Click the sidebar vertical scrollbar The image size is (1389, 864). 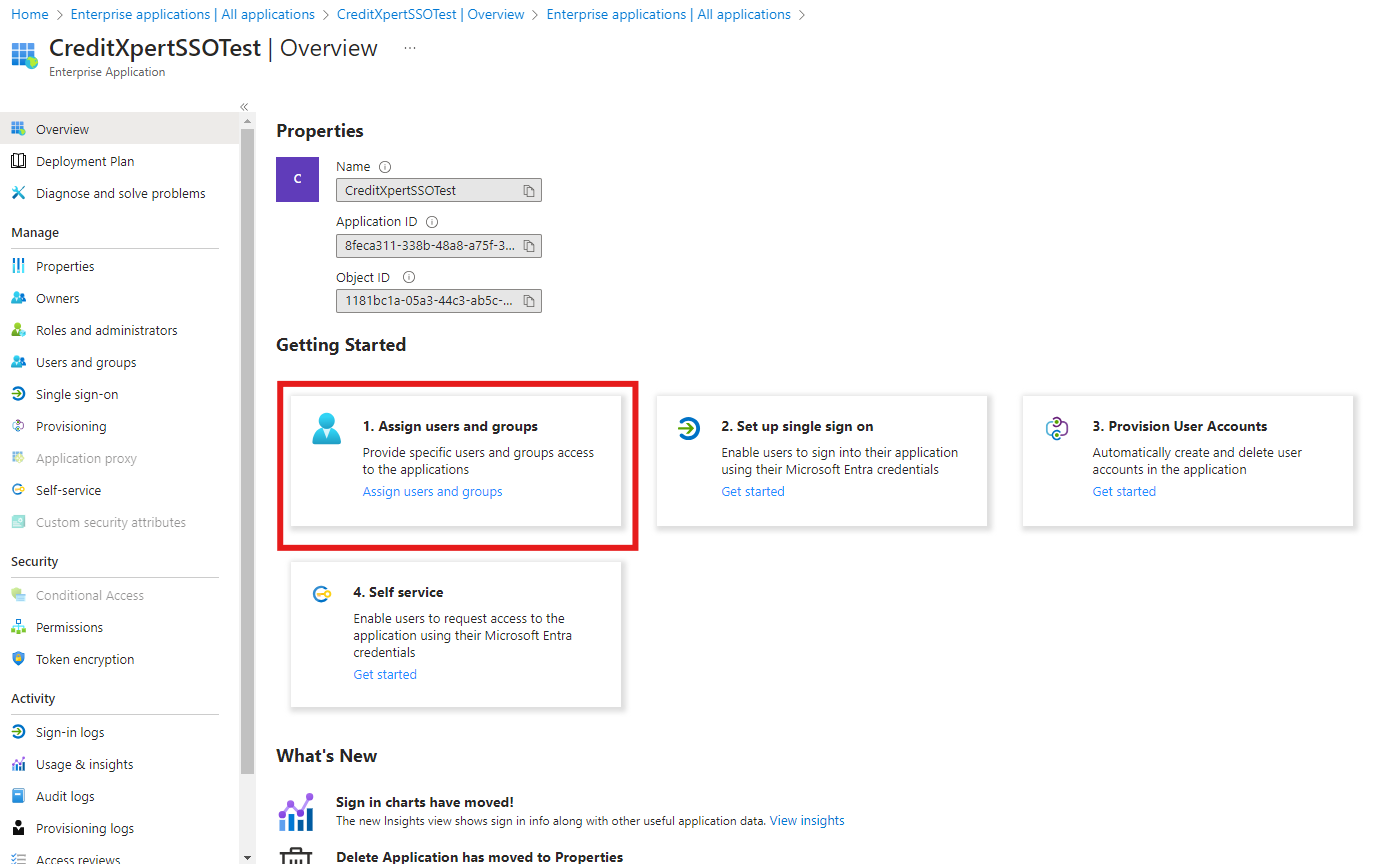[x=248, y=450]
